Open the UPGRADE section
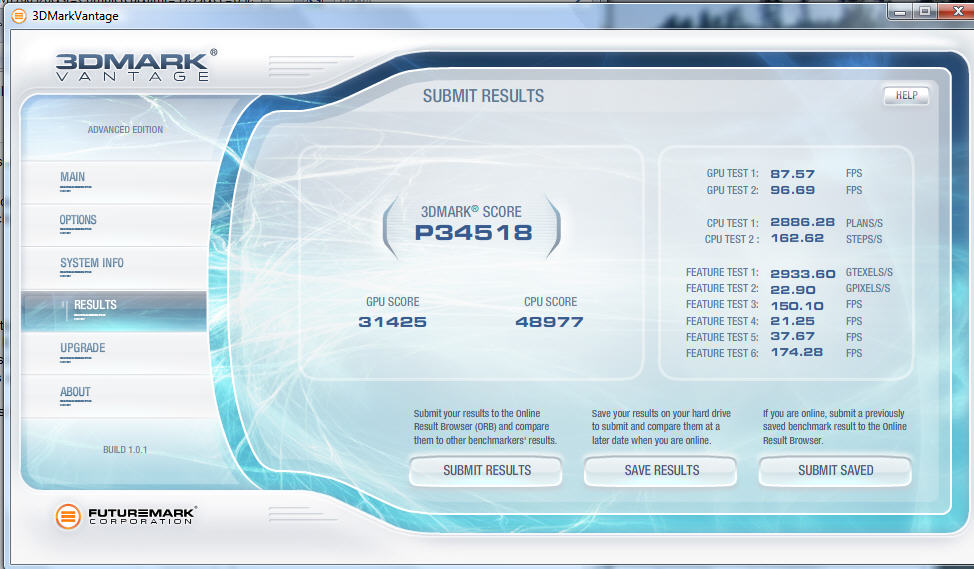Screen dimensions: 974x569 (x=82, y=349)
